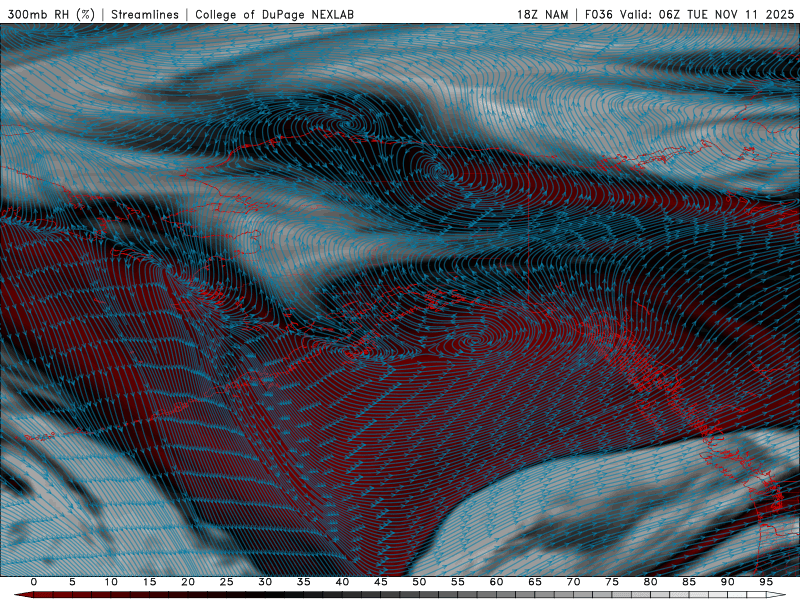800x600 pixels.
Task: Click the colorbar label "15"
Action: (x=149, y=582)
